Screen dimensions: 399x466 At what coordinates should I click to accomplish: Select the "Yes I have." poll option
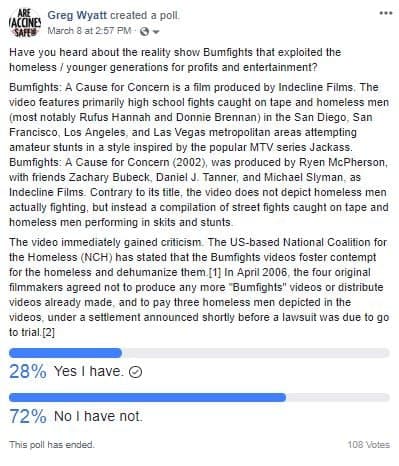89,371
